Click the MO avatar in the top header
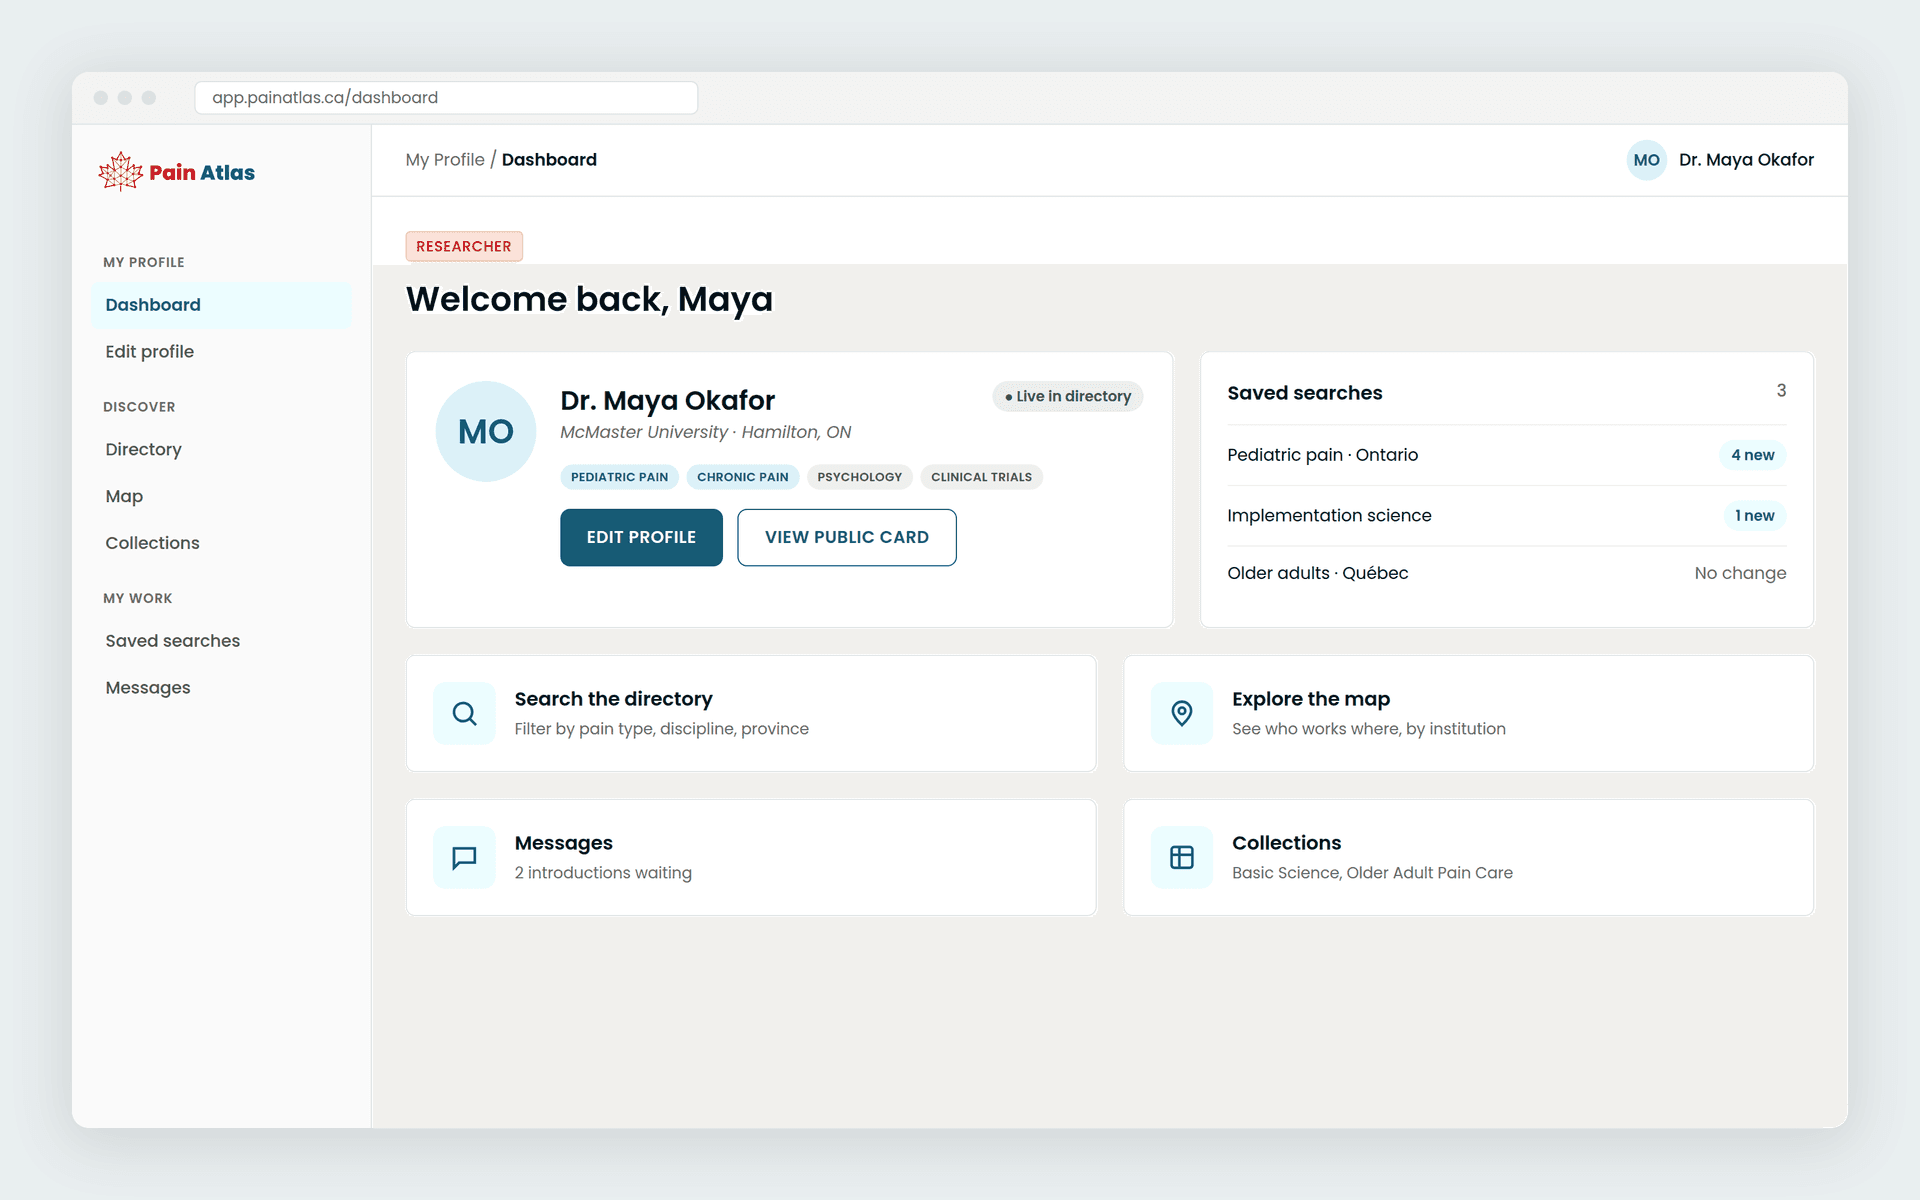This screenshot has width=1920, height=1200. pyautogui.click(x=1646, y=160)
